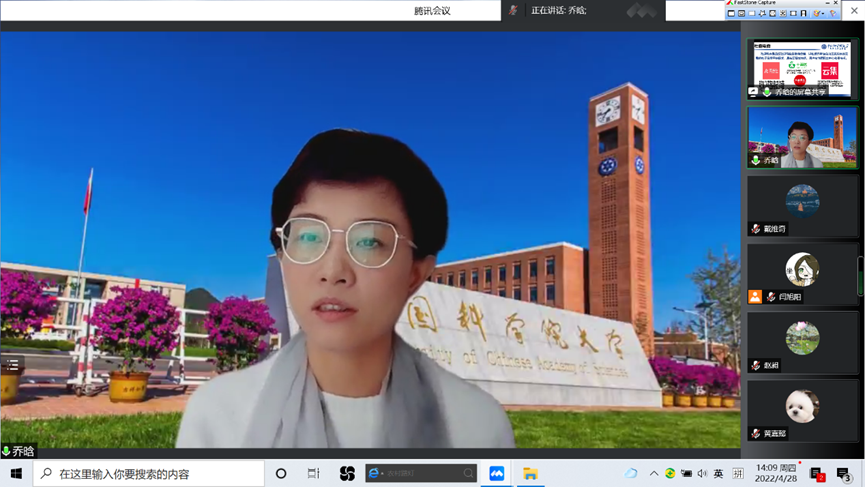
Task: Select 乔晗's camera video tile
Action: pos(802,137)
